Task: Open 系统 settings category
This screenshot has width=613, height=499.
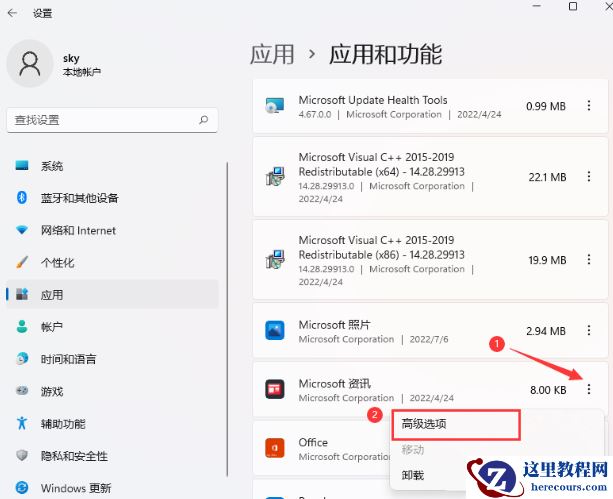Action: pos(112,166)
